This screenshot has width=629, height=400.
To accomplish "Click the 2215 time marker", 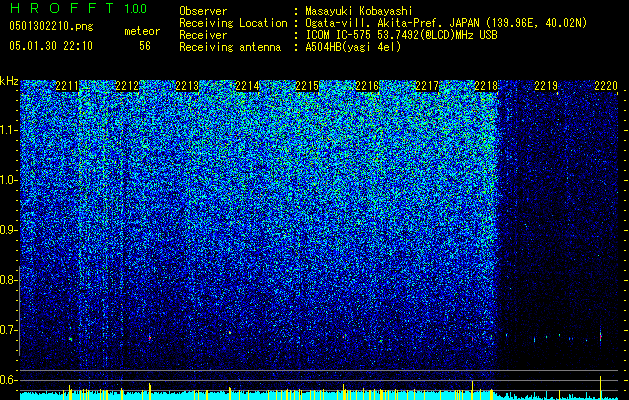I will coord(307,86).
